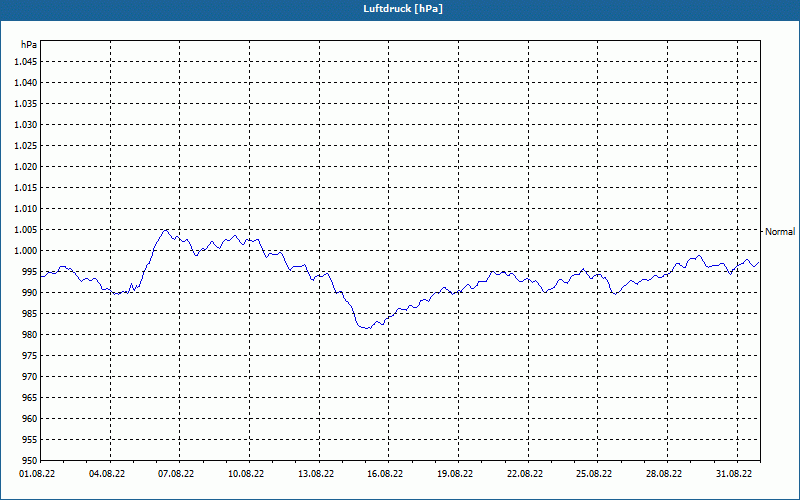Click the 965 y-axis value
Screen dimensions: 800x500
(x=30, y=397)
